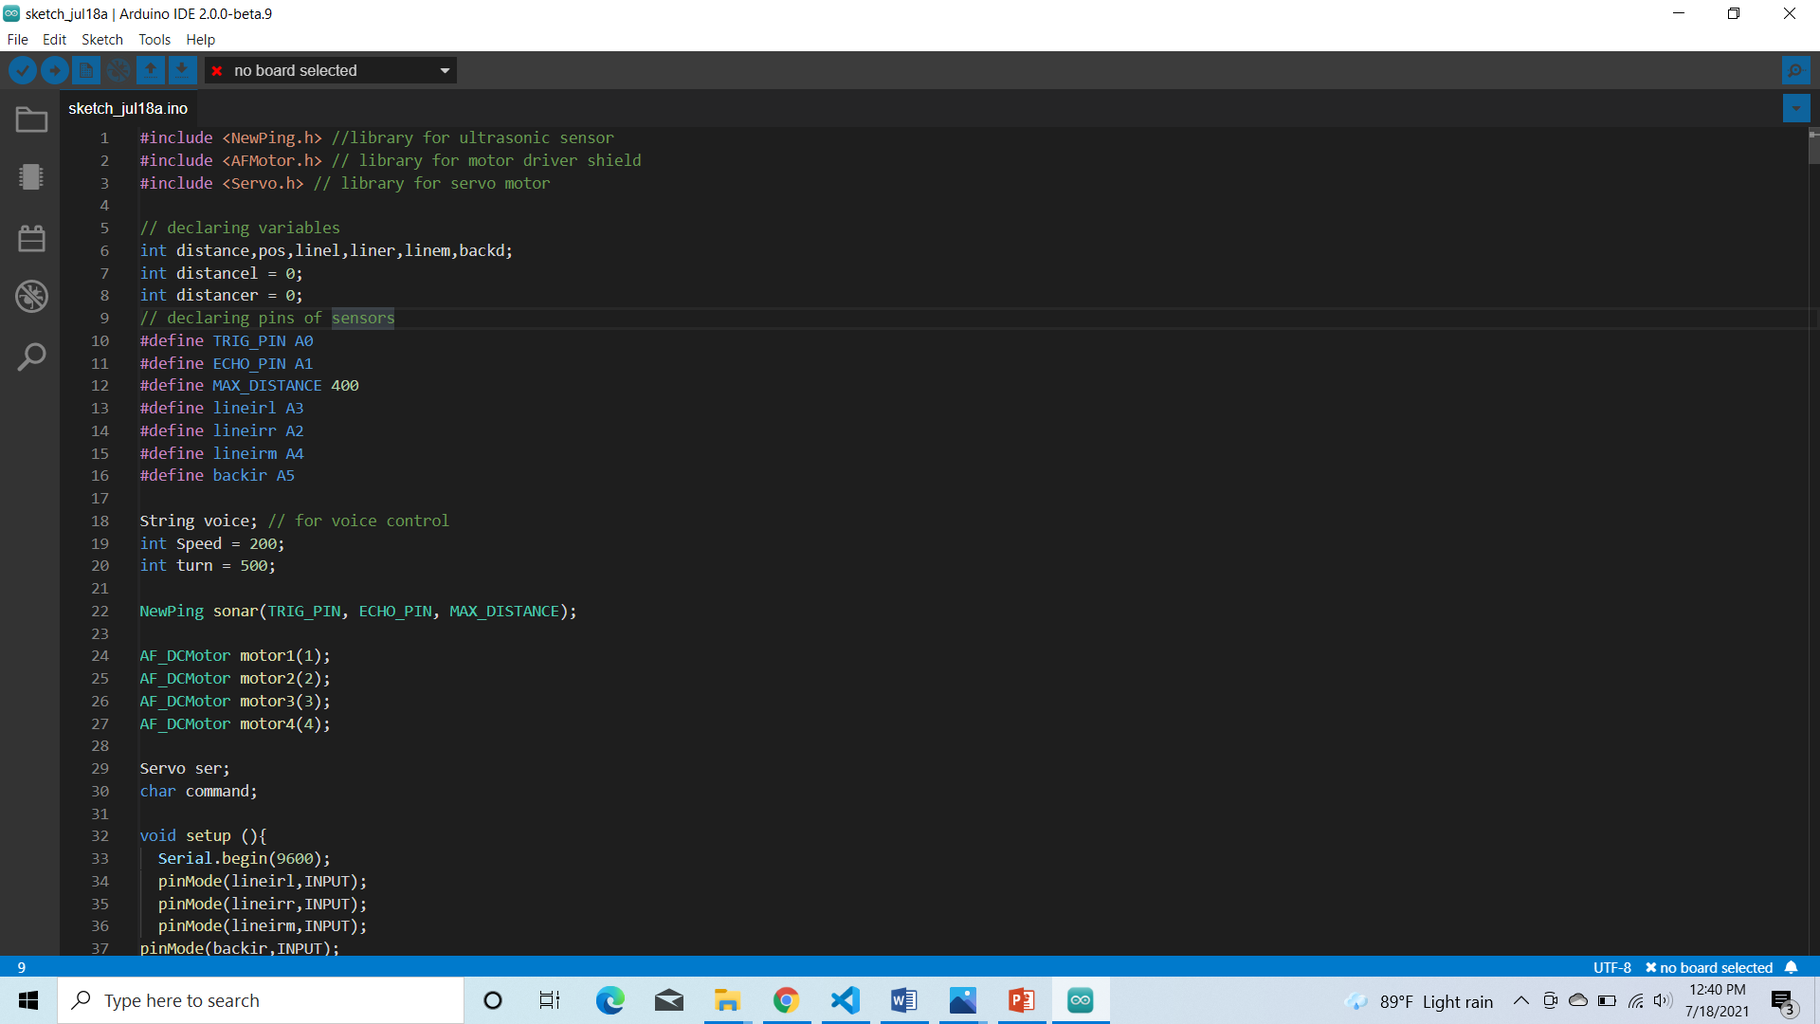Open Mail app from taskbar

(669, 1000)
